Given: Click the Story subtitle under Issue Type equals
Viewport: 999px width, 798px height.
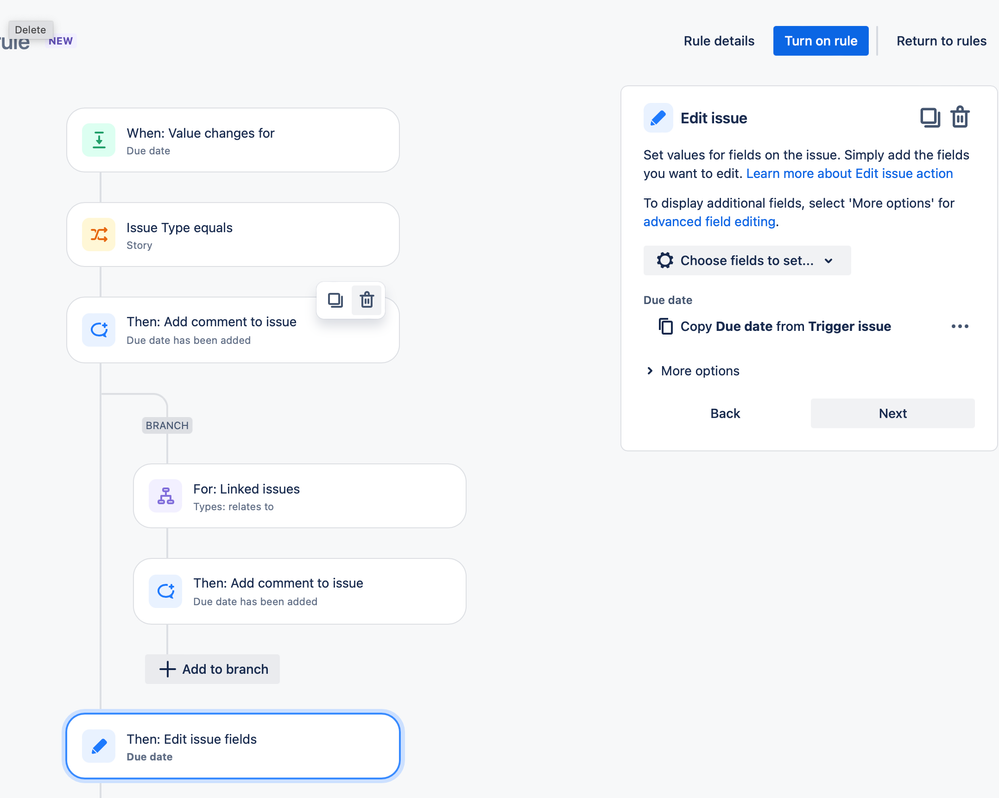Looking at the screenshot, I should (x=139, y=245).
